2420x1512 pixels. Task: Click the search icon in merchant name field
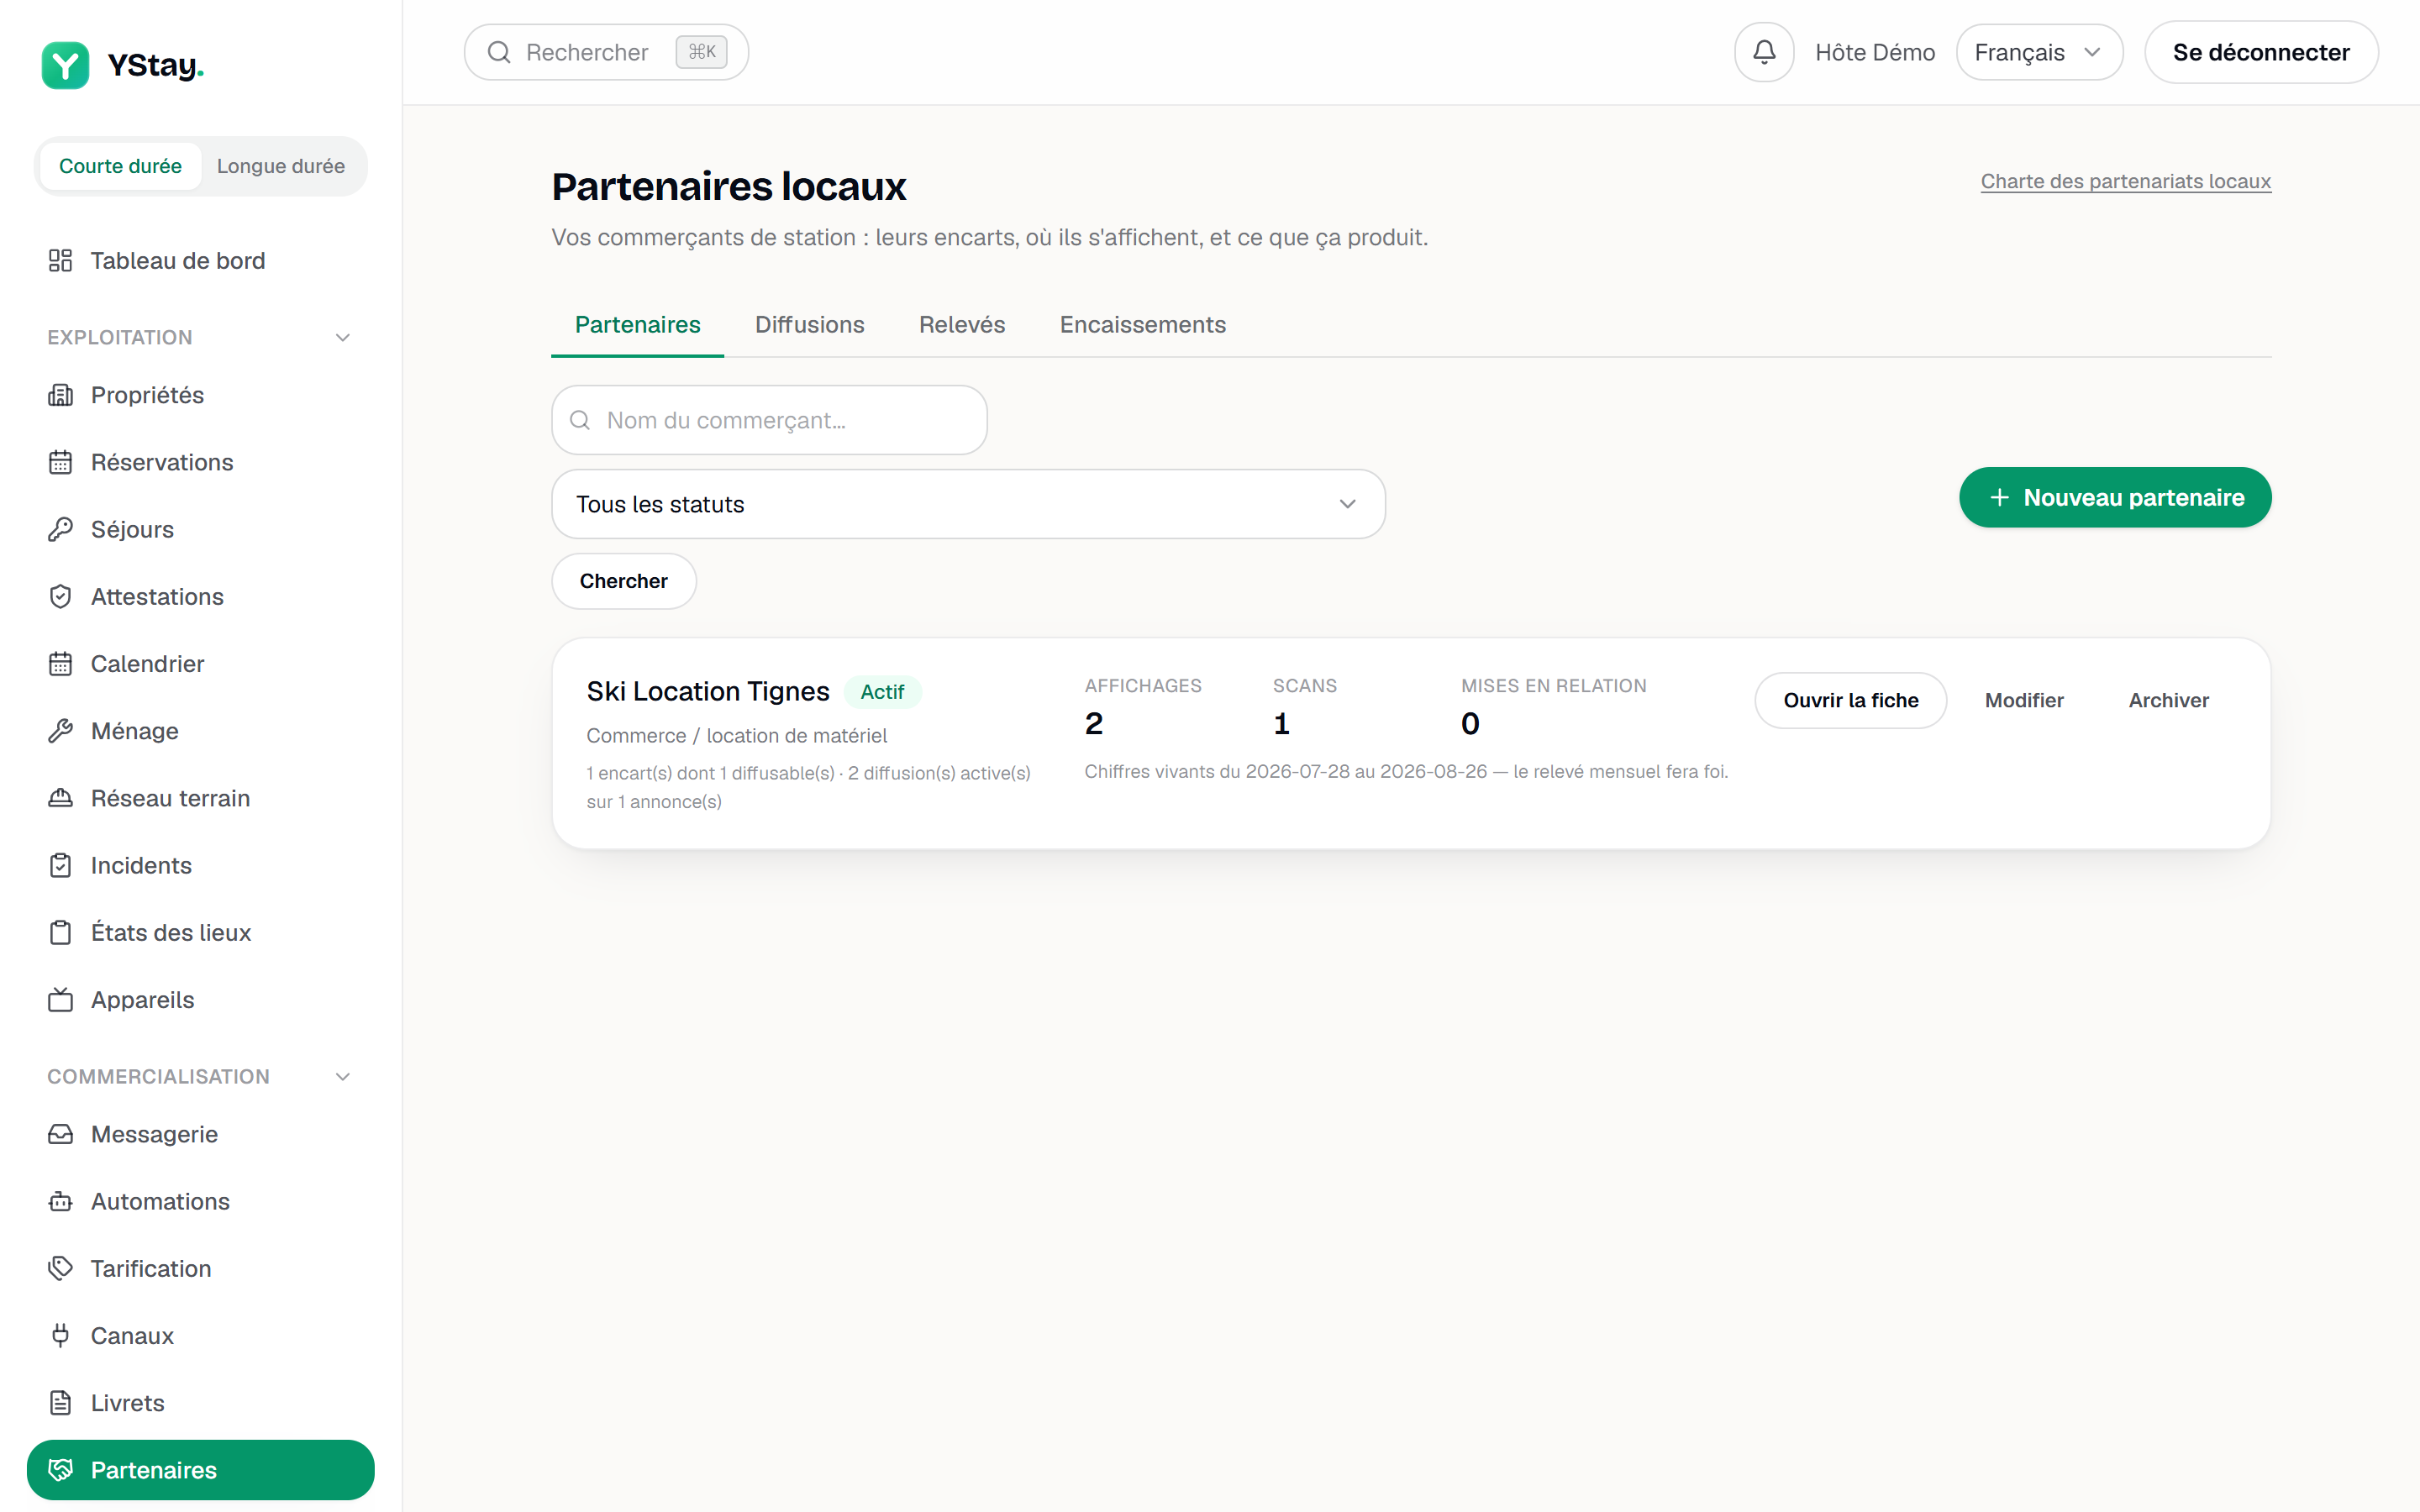click(x=580, y=420)
